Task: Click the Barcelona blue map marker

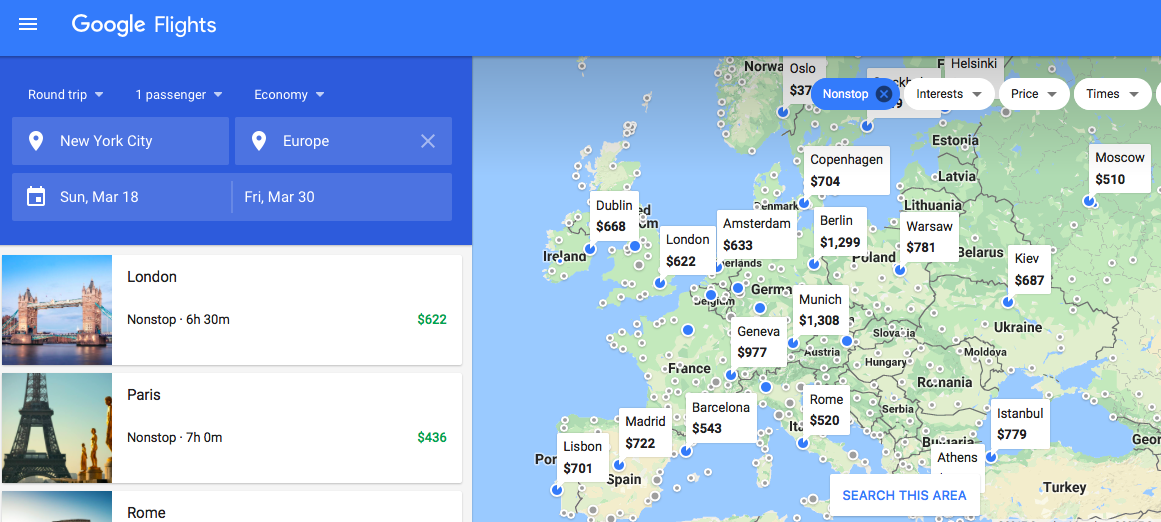Action: click(686, 451)
